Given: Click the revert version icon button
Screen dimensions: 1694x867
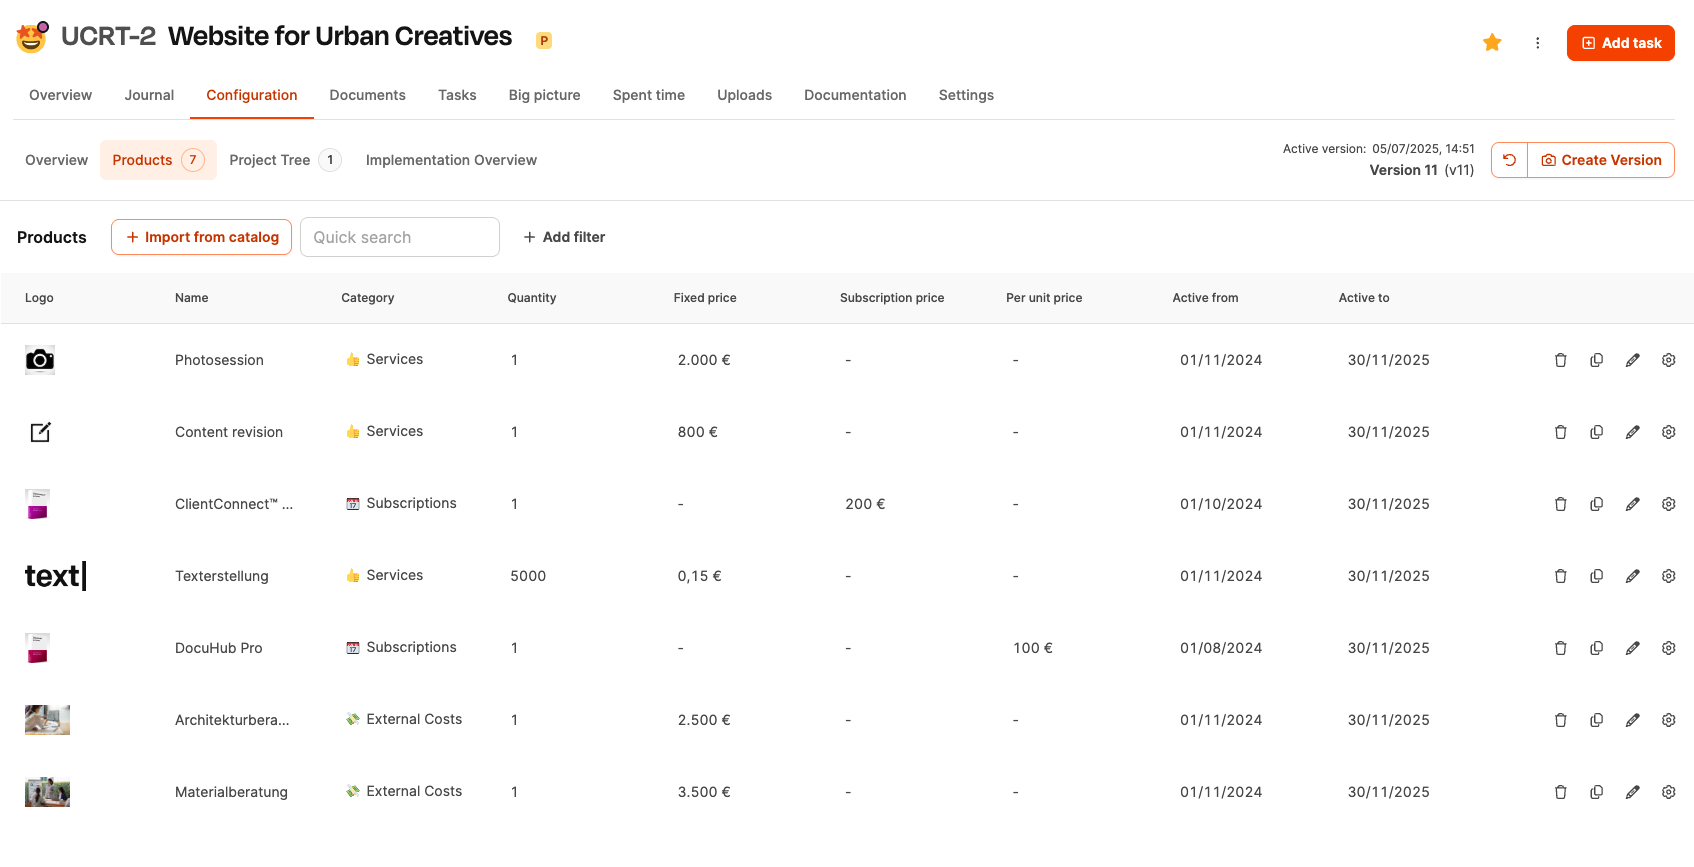Looking at the screenshot, I should [x=1509, y=160].
